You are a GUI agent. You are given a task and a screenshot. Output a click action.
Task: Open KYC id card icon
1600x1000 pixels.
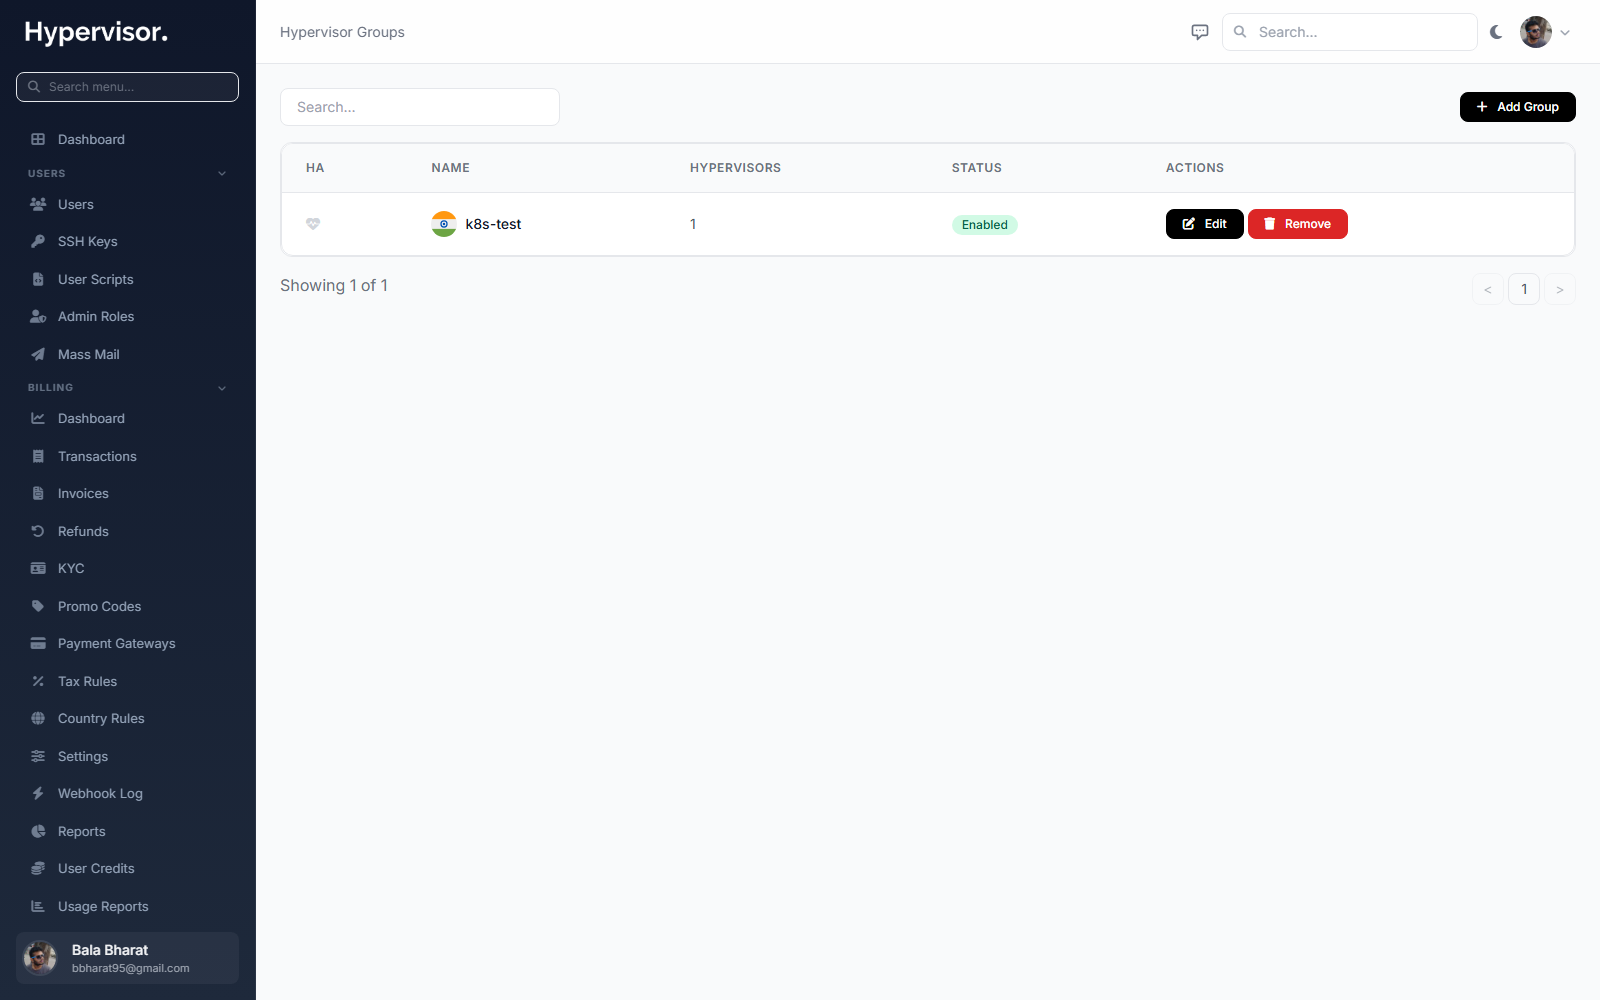click(38, 568)
